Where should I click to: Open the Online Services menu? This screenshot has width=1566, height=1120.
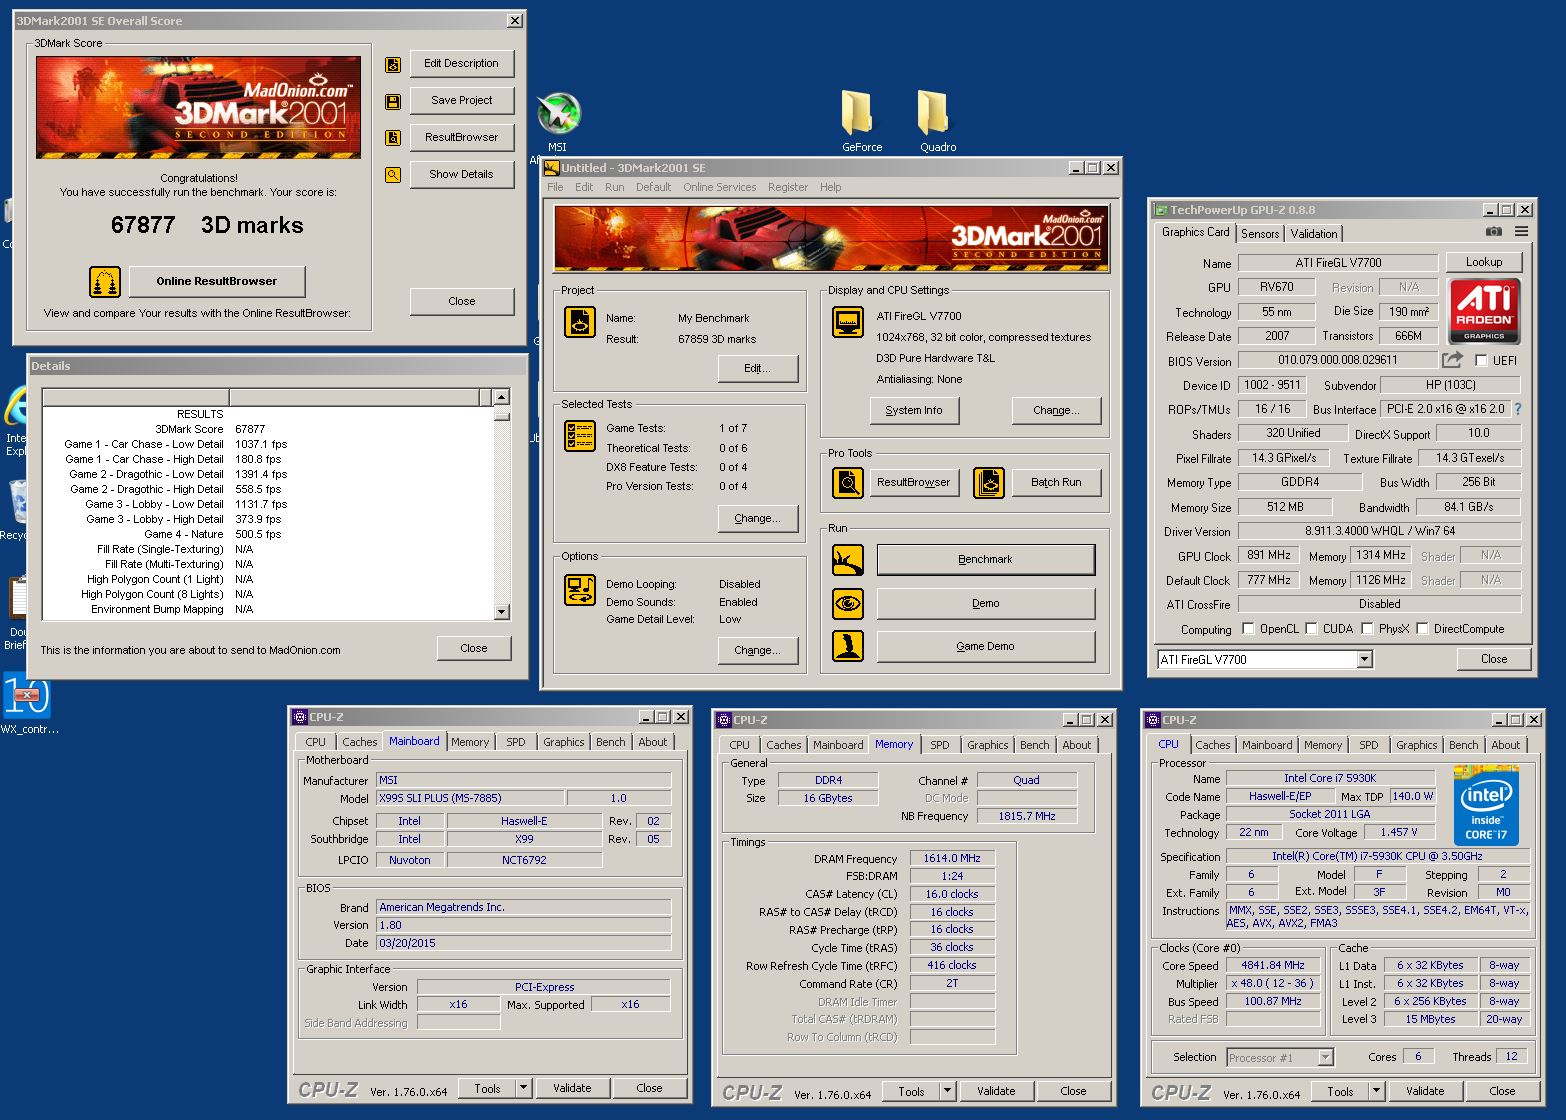(719, 187)
